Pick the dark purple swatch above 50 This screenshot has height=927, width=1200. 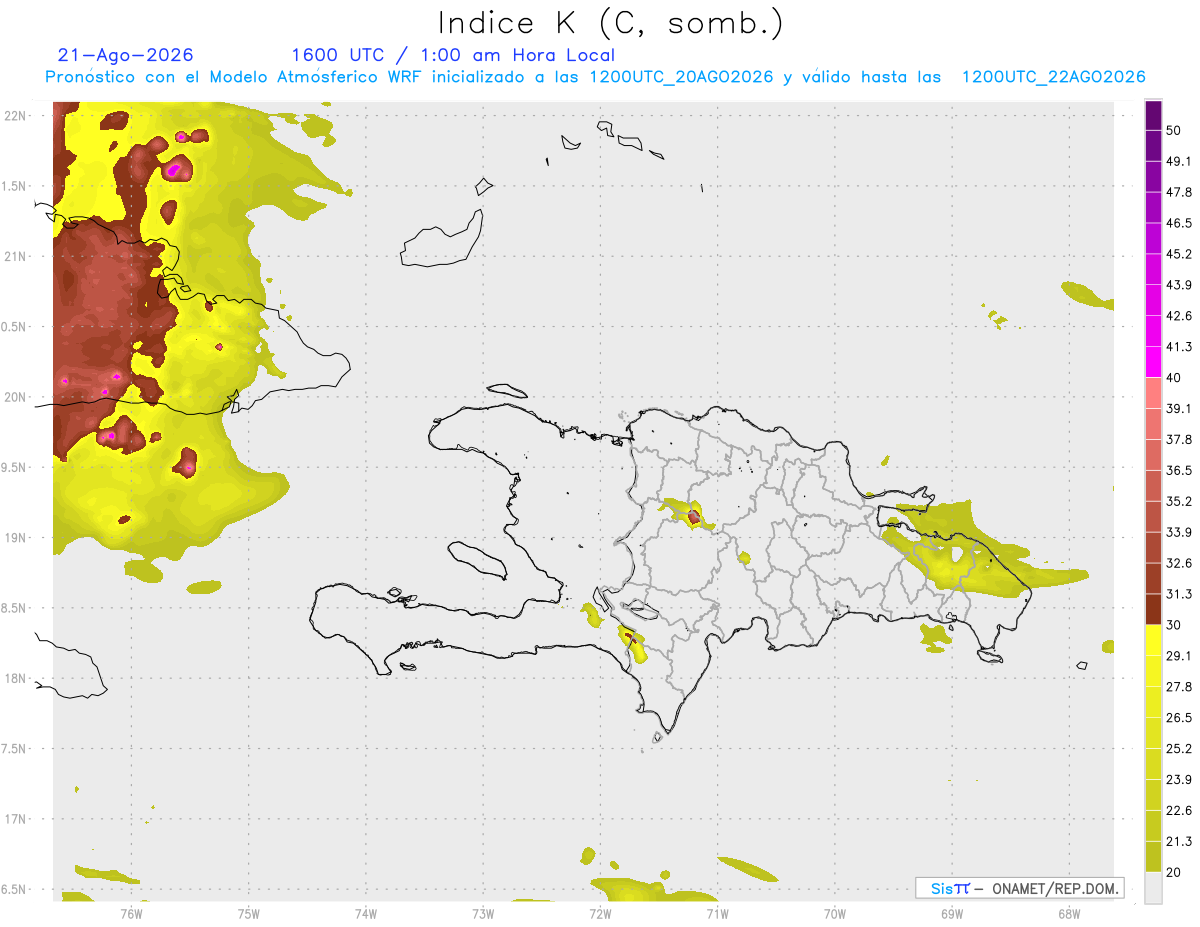pos(1153,115)
